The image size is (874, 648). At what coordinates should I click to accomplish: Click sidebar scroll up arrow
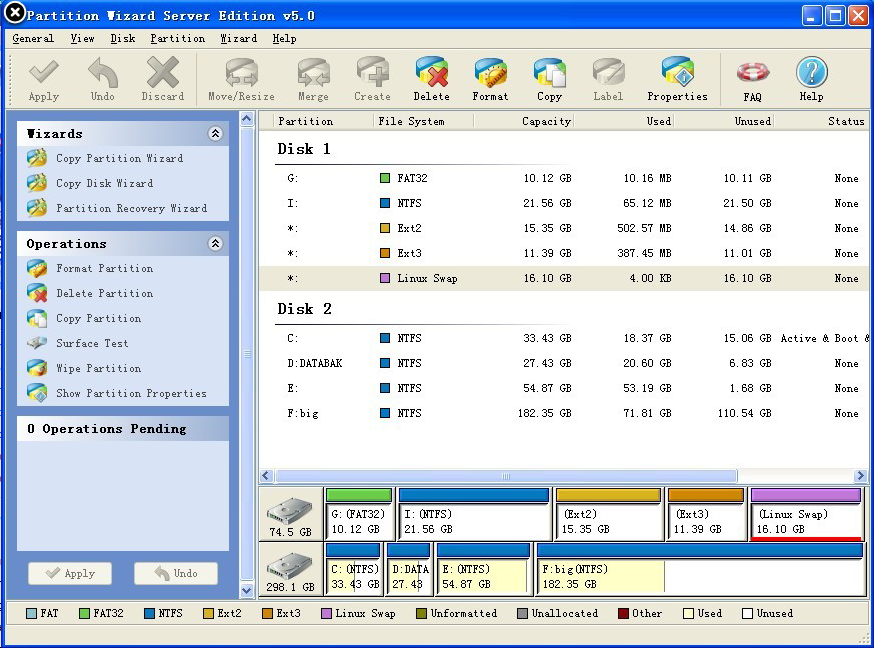coord(247,119)
